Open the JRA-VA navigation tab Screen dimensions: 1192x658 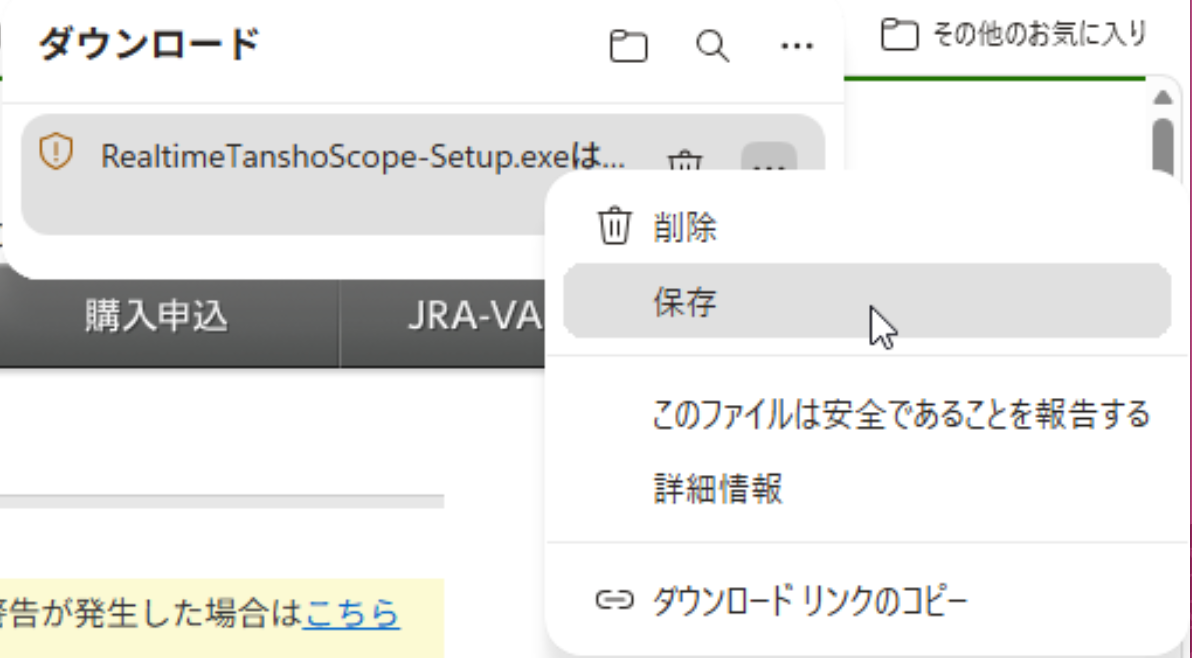442,315
